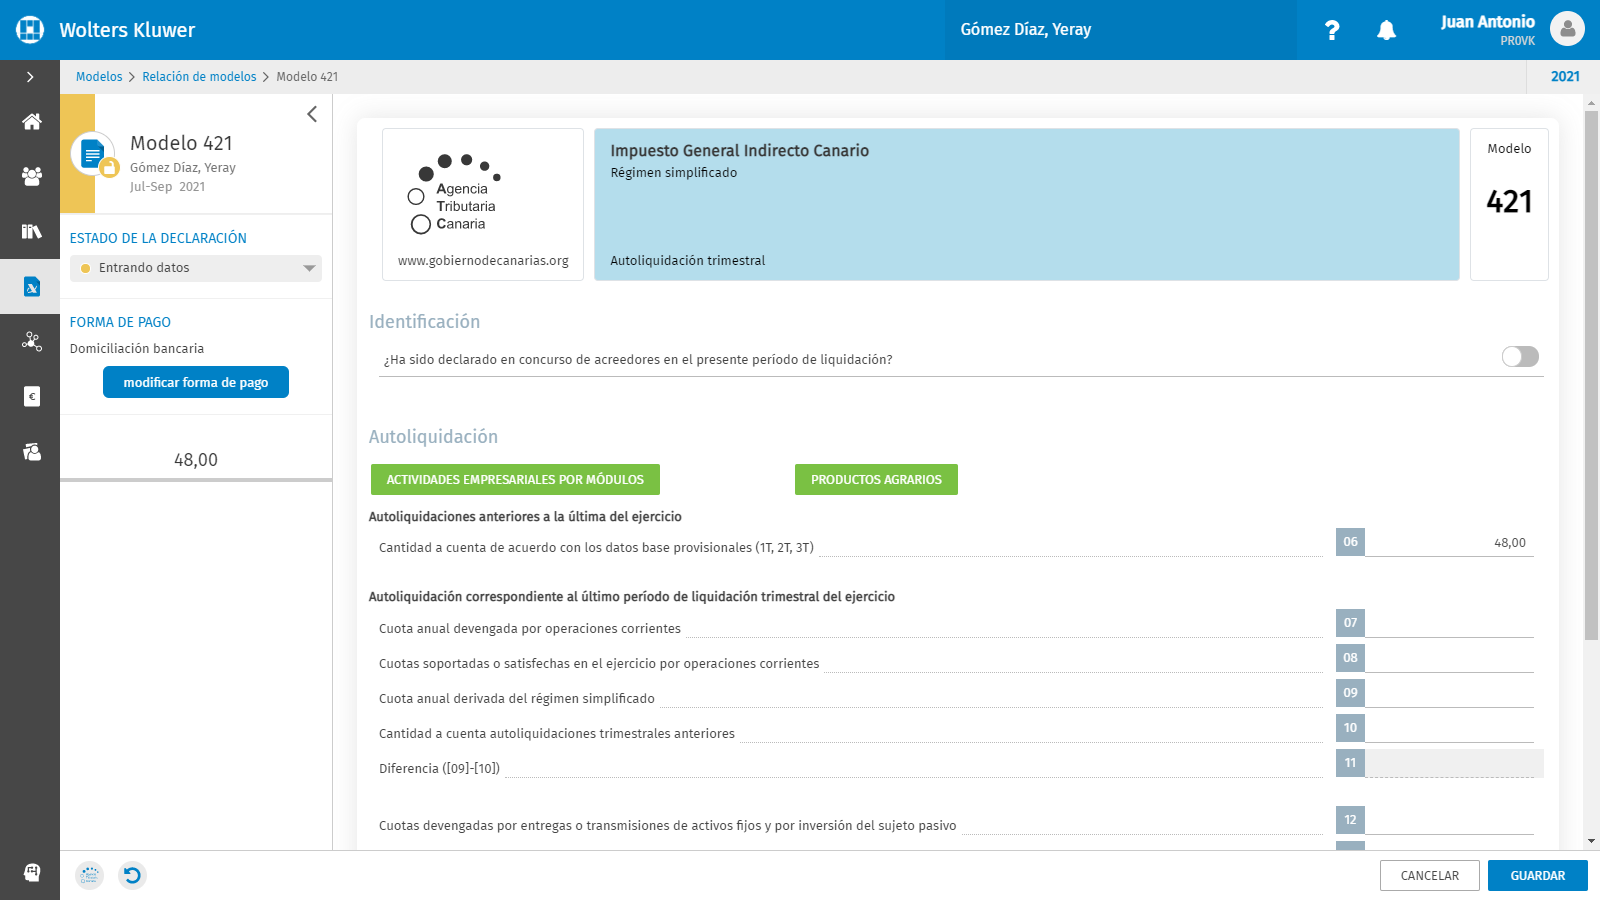Click the refresh circular arrow icon
1600x900 pixels.
click(132, 876)
